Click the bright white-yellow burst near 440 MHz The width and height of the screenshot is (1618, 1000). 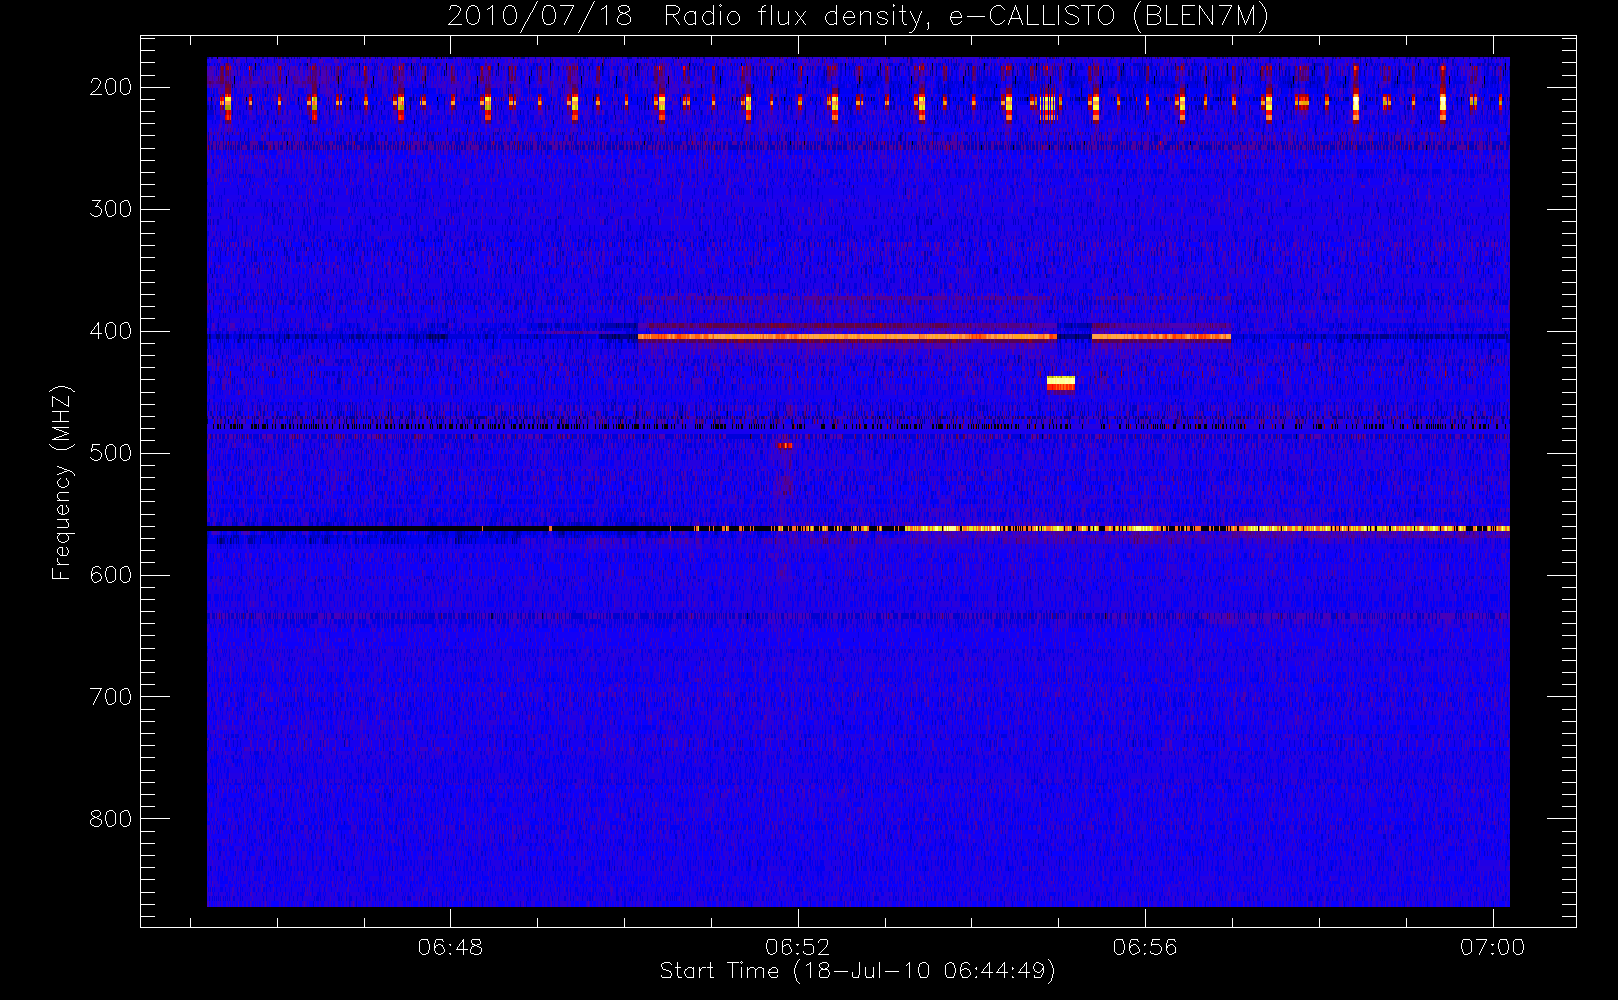1061,383
